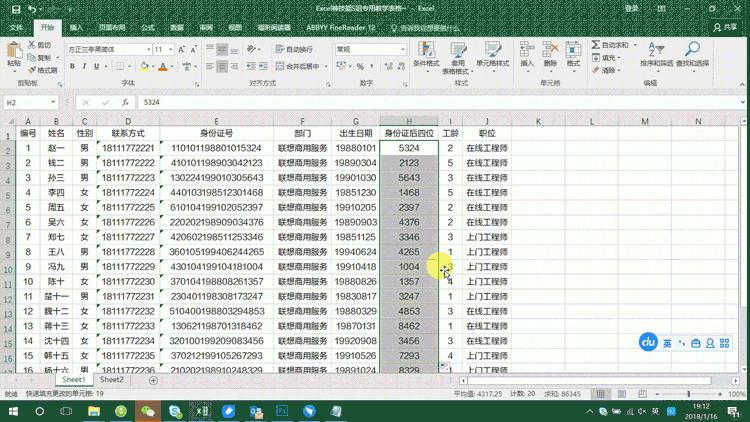The width and height of the screenshot is (750, 422).
Task: Increase font size with larger A icon
Action: click(x=181, y=49)
